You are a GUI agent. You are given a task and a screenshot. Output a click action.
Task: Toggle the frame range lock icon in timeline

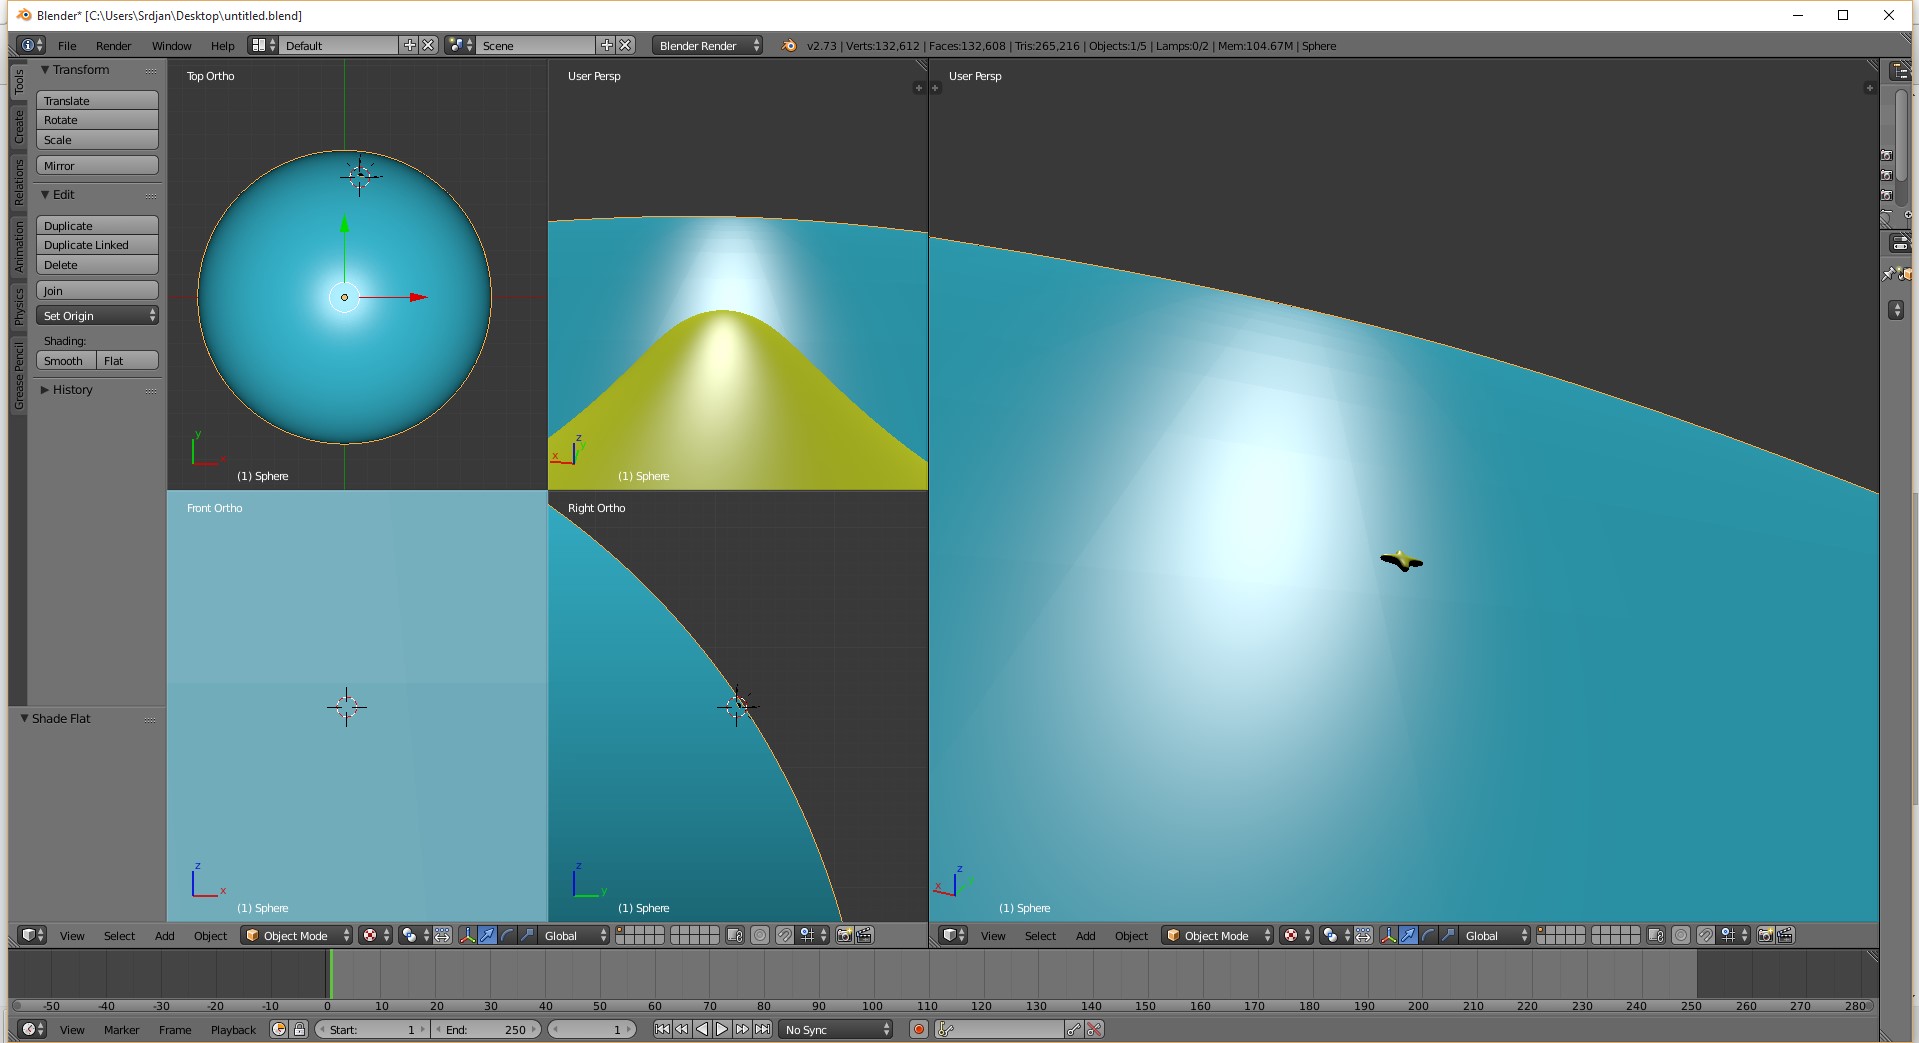[x=299, y=1030]
